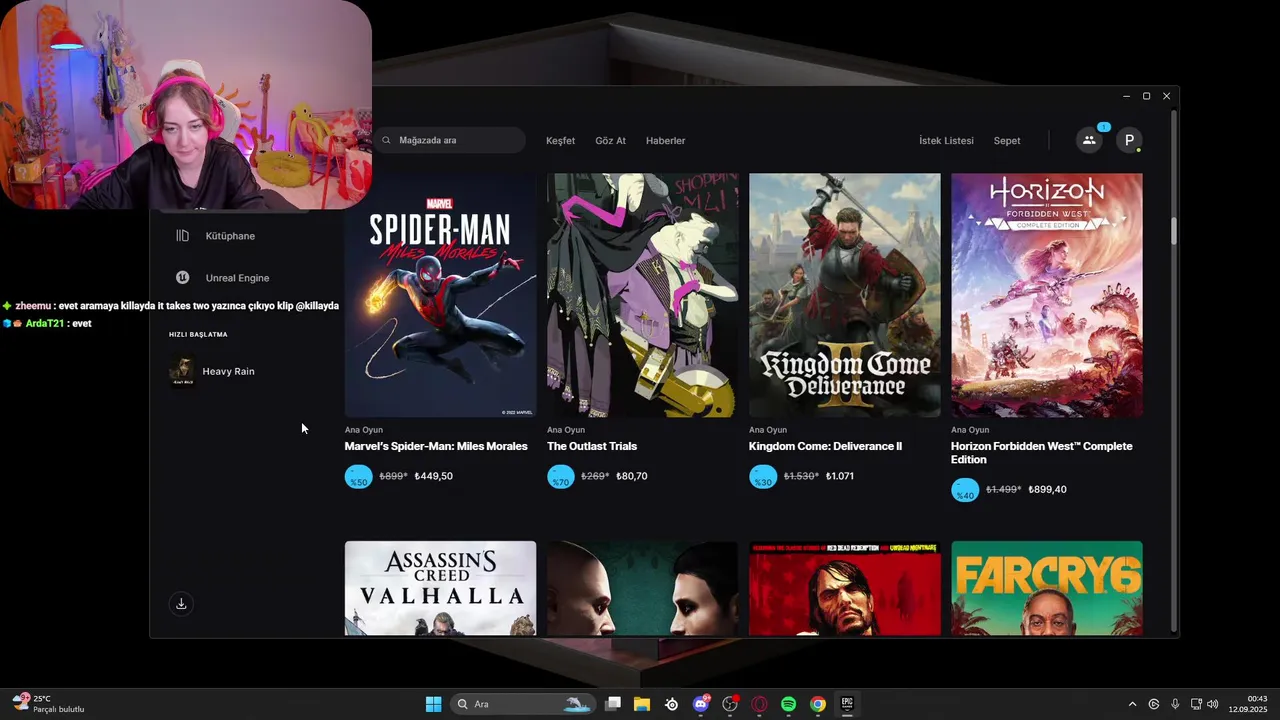The width and height of the screenshot is (1280, 720).
Task: Open Opera GX browser from the taskbar
Action: tap(760, 704)
